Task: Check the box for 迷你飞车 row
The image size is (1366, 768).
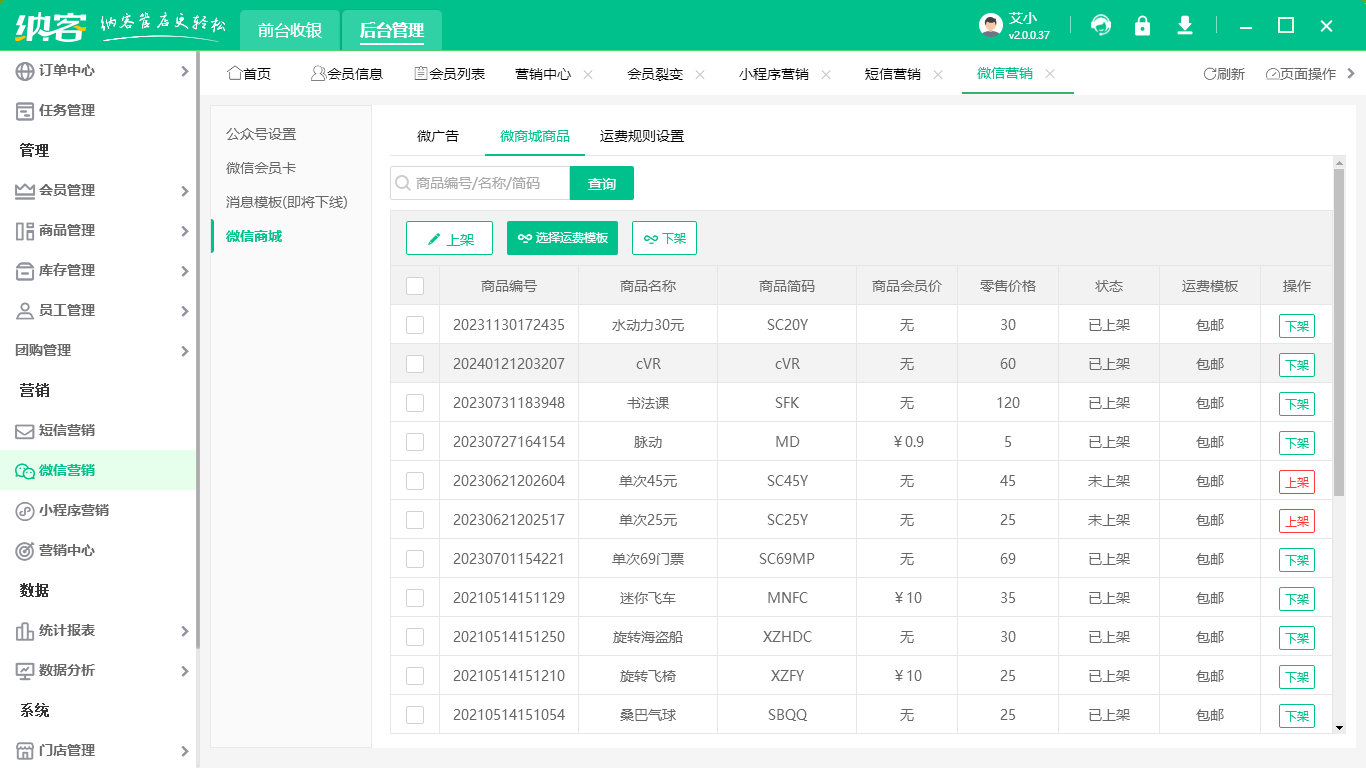Action: click(x=415, y=598)
